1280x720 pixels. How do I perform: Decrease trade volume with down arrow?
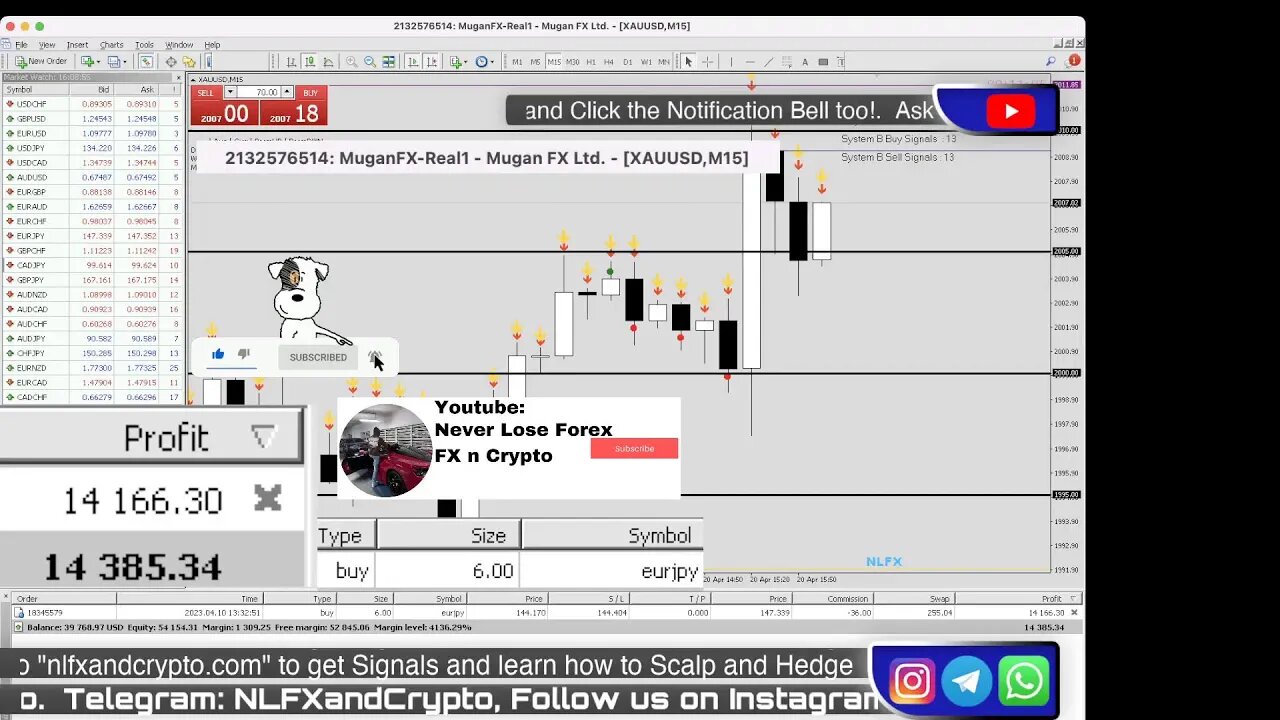click(x=230, y=93)
